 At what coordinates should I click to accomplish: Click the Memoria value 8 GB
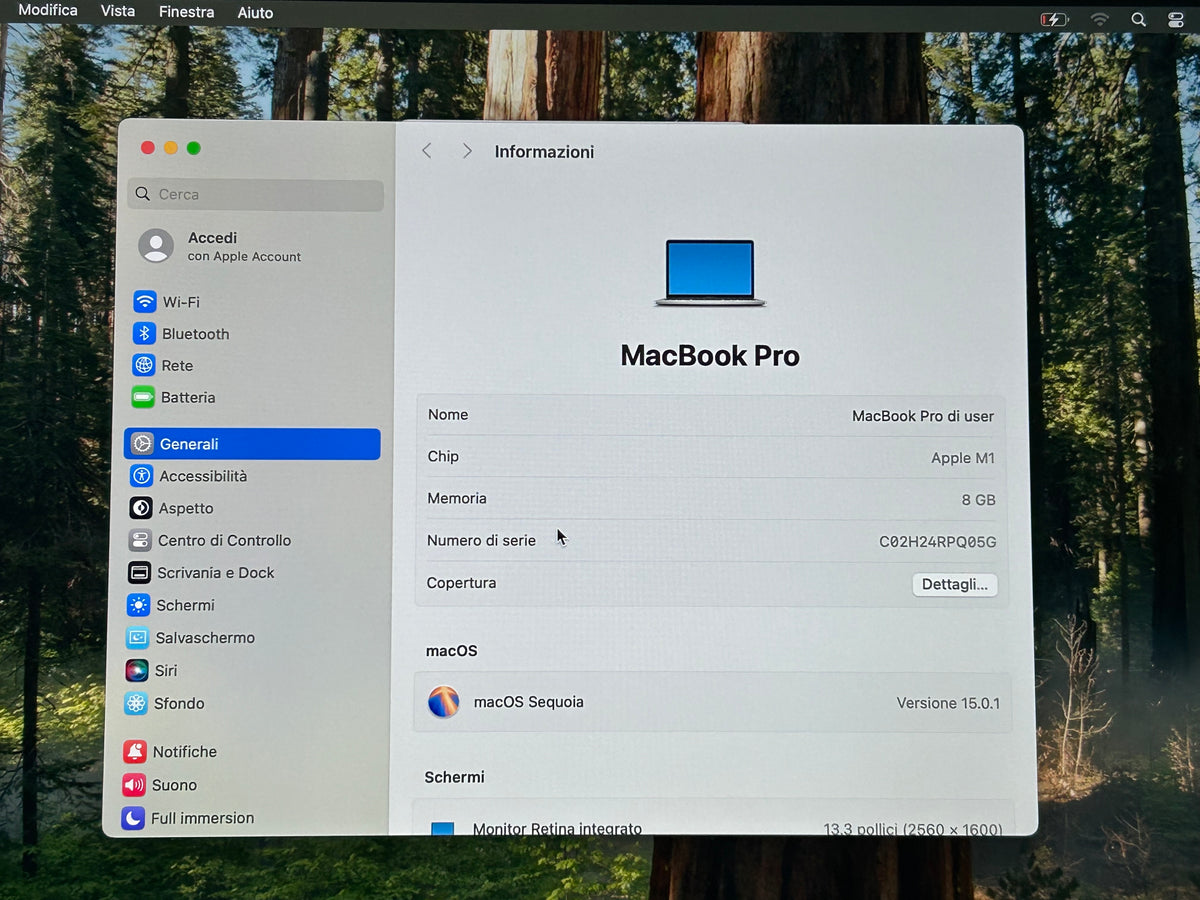click(978, 500)
